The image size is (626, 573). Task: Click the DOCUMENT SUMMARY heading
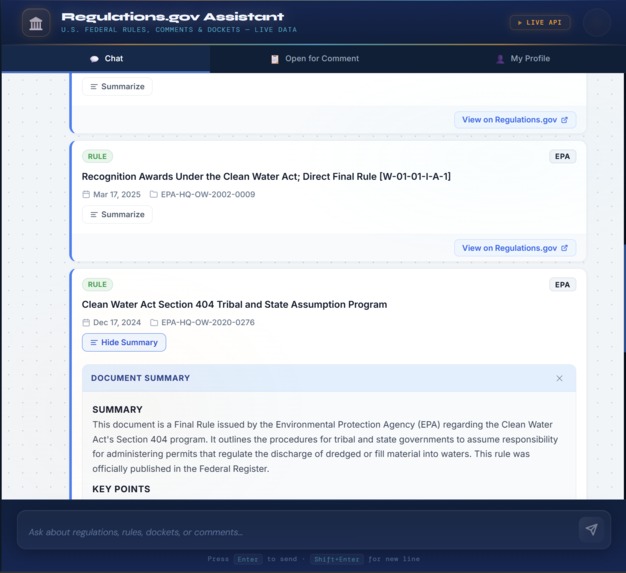(x=141, y=378)
